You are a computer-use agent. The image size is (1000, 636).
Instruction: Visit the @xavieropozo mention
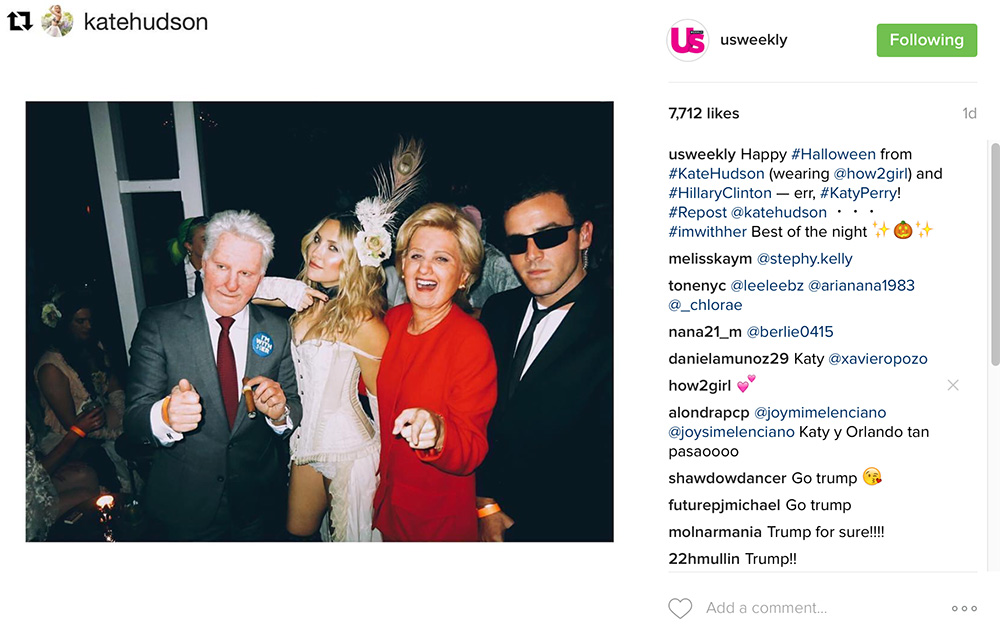click(878, 359)
